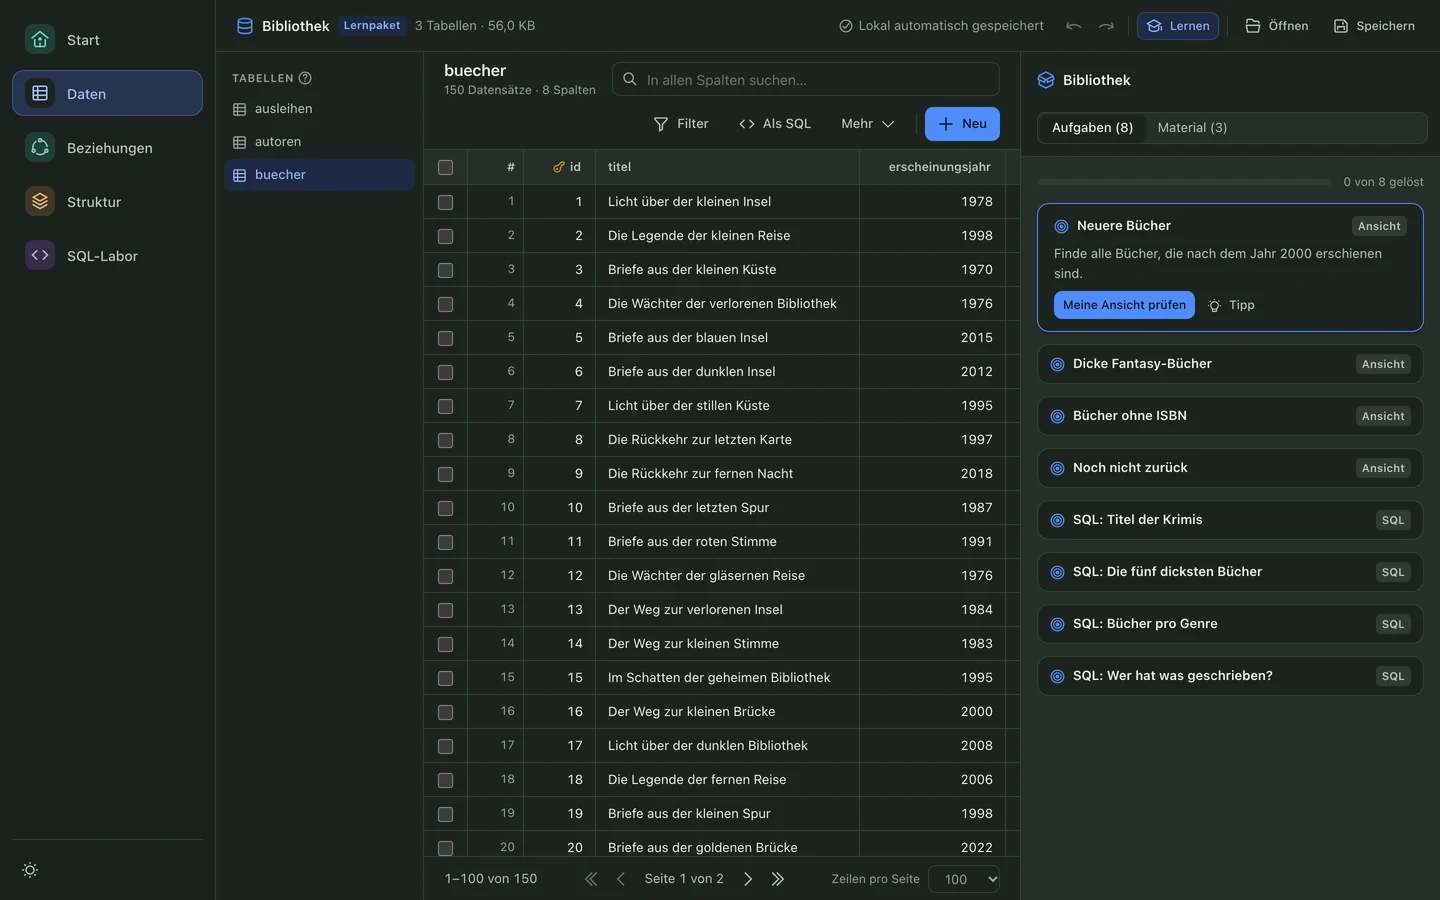
Task: Open the Start page in sidebar
Action: point(107,40)
